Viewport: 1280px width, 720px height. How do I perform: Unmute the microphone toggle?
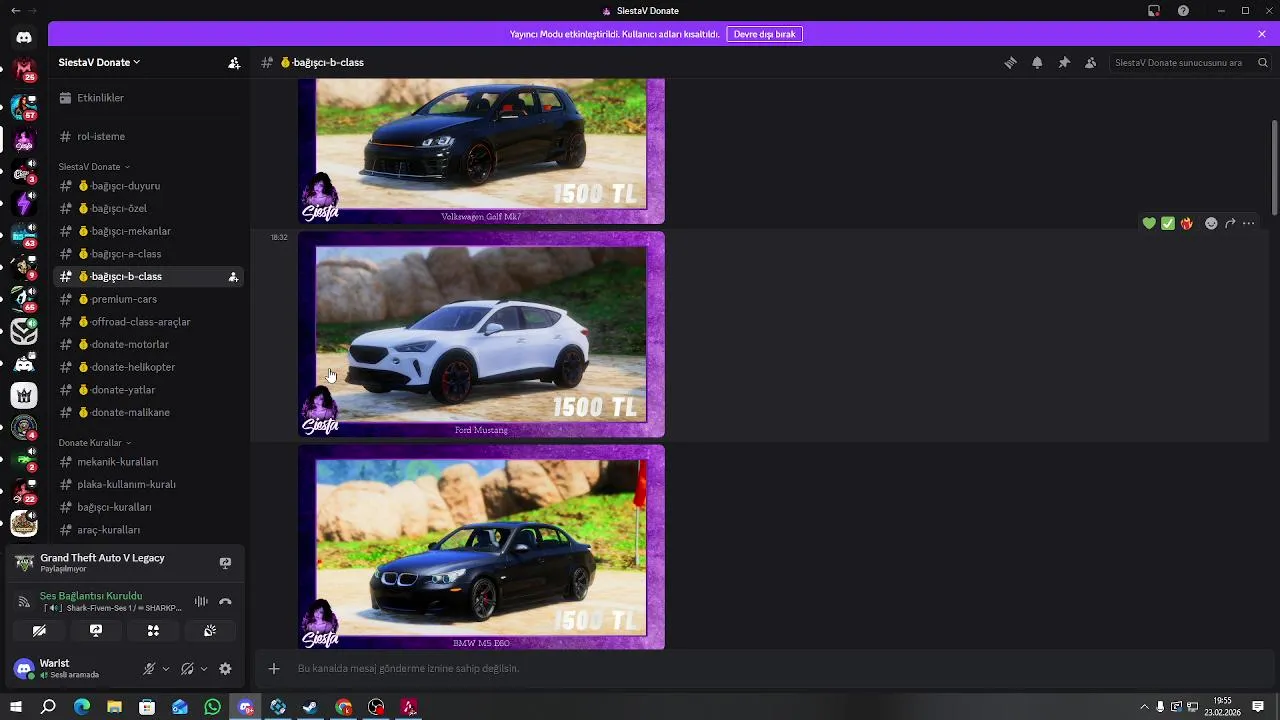[149, 668]
